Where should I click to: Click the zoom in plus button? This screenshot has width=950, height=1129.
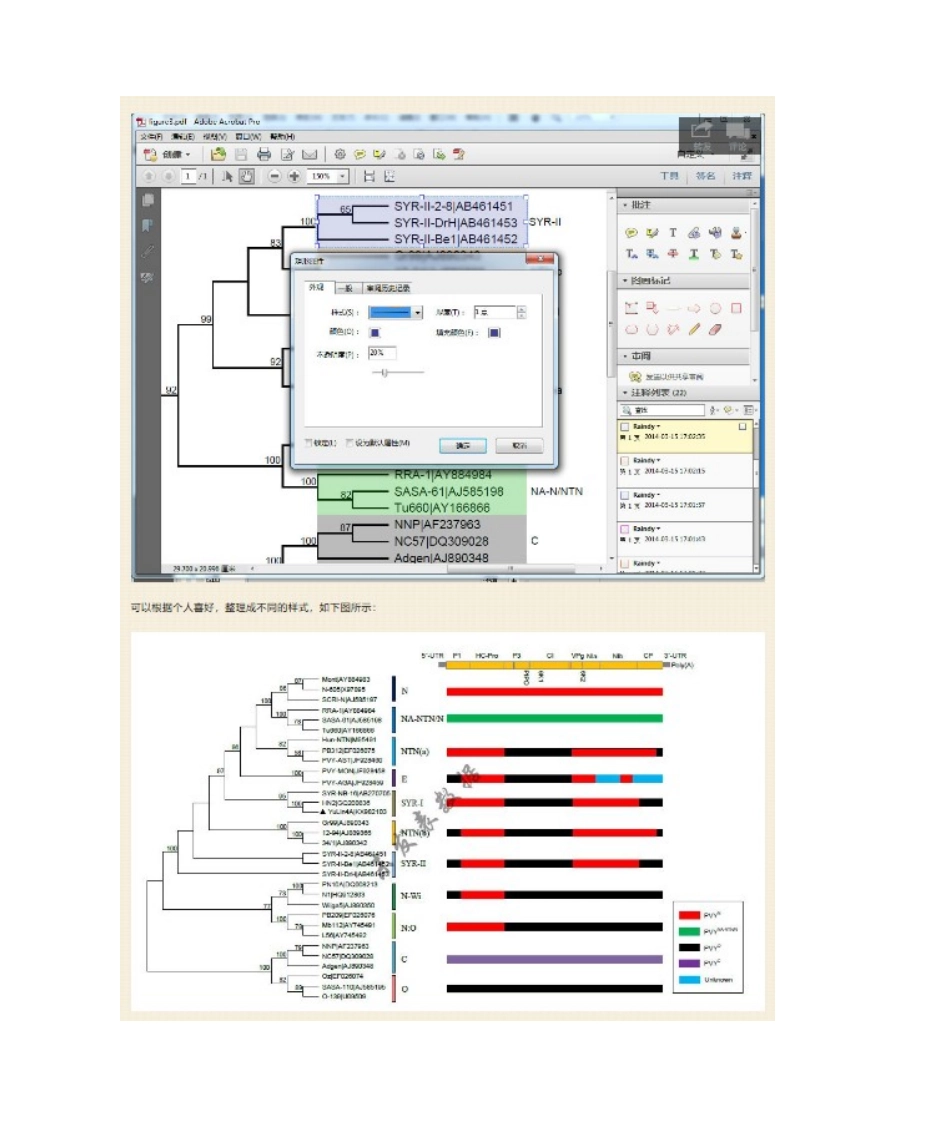click(x=295, y=176)
